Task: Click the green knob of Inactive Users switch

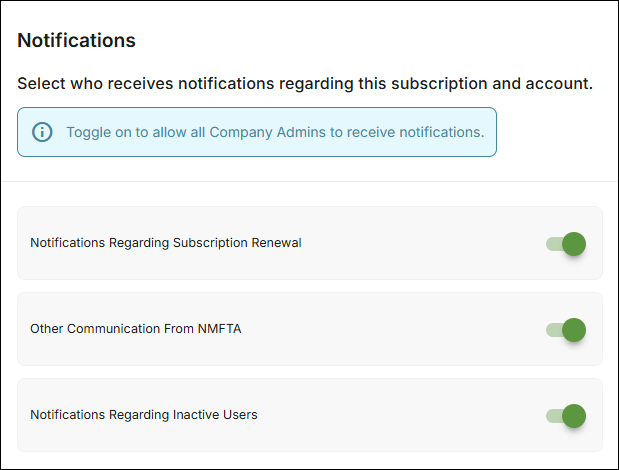Action: [x=574, y=416]
